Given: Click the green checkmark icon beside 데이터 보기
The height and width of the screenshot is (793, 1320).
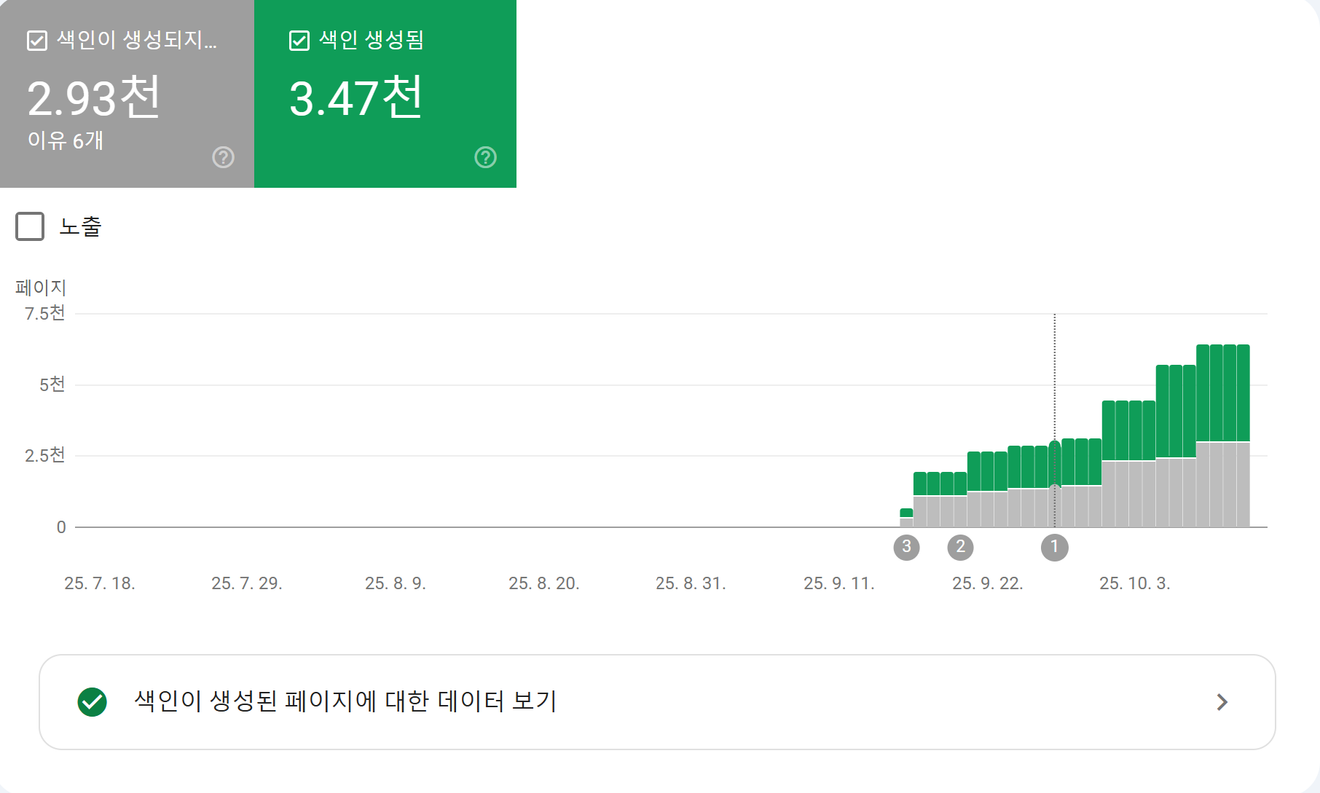Looking at the screenshot, I should 92,702.
